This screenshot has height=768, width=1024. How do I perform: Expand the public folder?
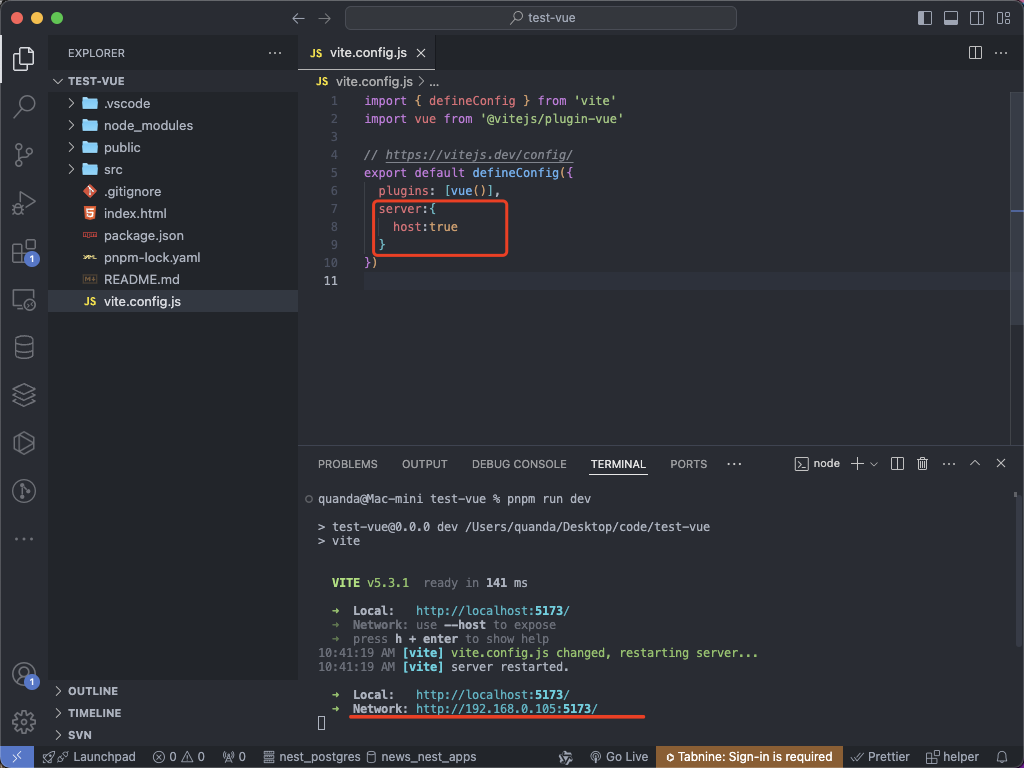[x=71, y=148]
